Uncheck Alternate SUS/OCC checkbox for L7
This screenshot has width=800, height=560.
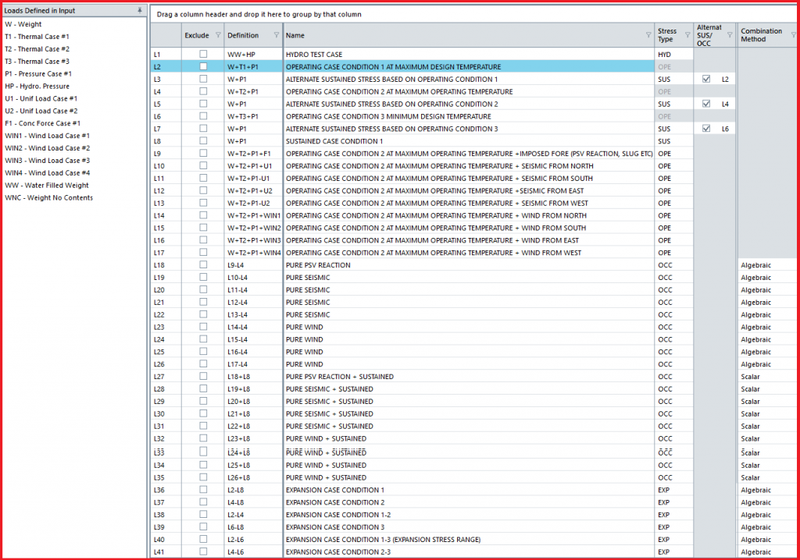(x=706, y=129)
